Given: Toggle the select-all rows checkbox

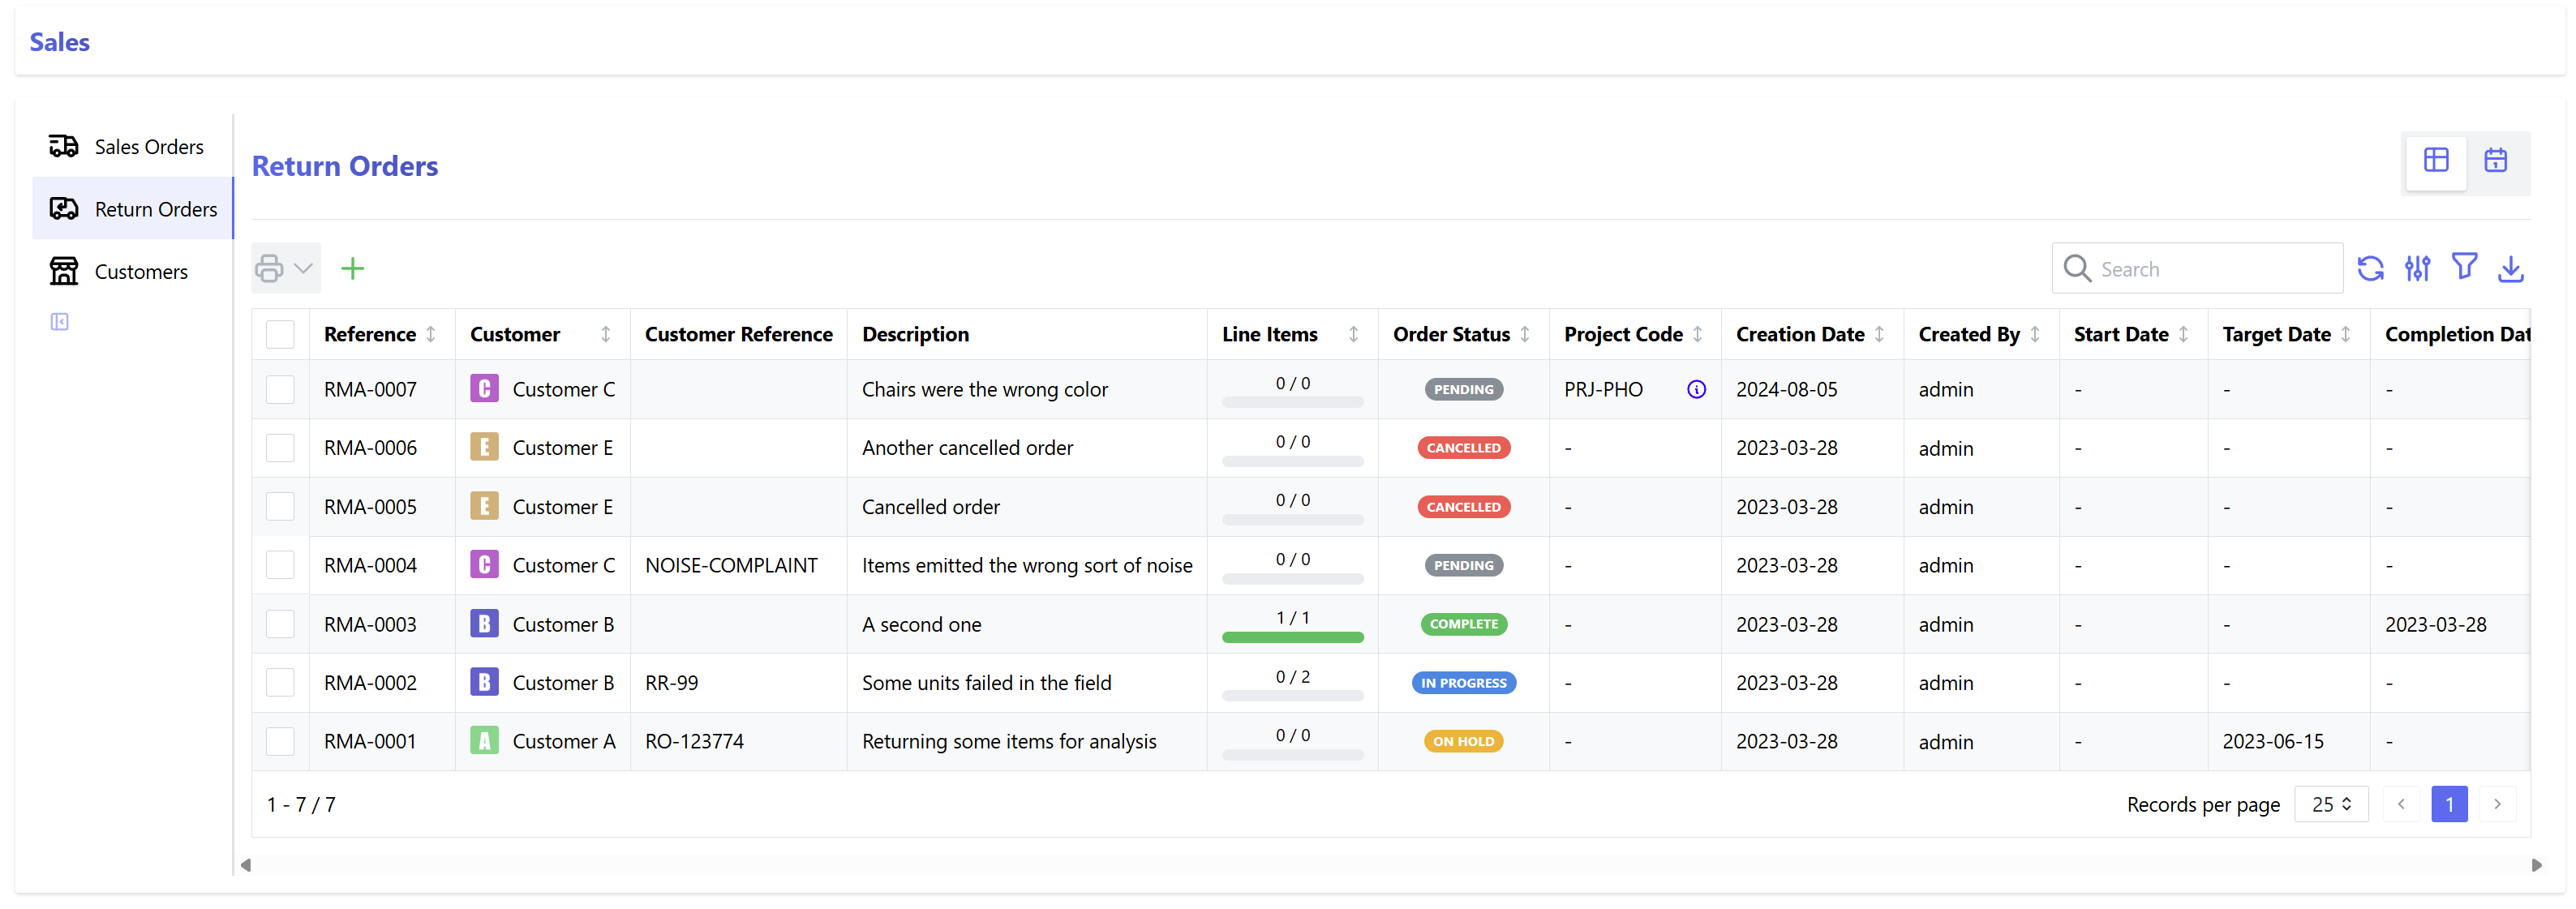Looking at the screenshot, I should click(280, 334).
